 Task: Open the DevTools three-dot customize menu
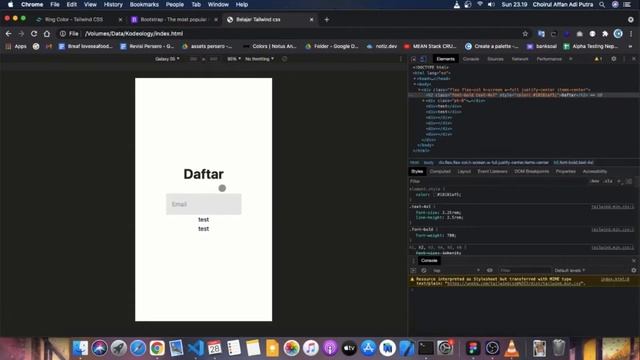coord(624,59)
